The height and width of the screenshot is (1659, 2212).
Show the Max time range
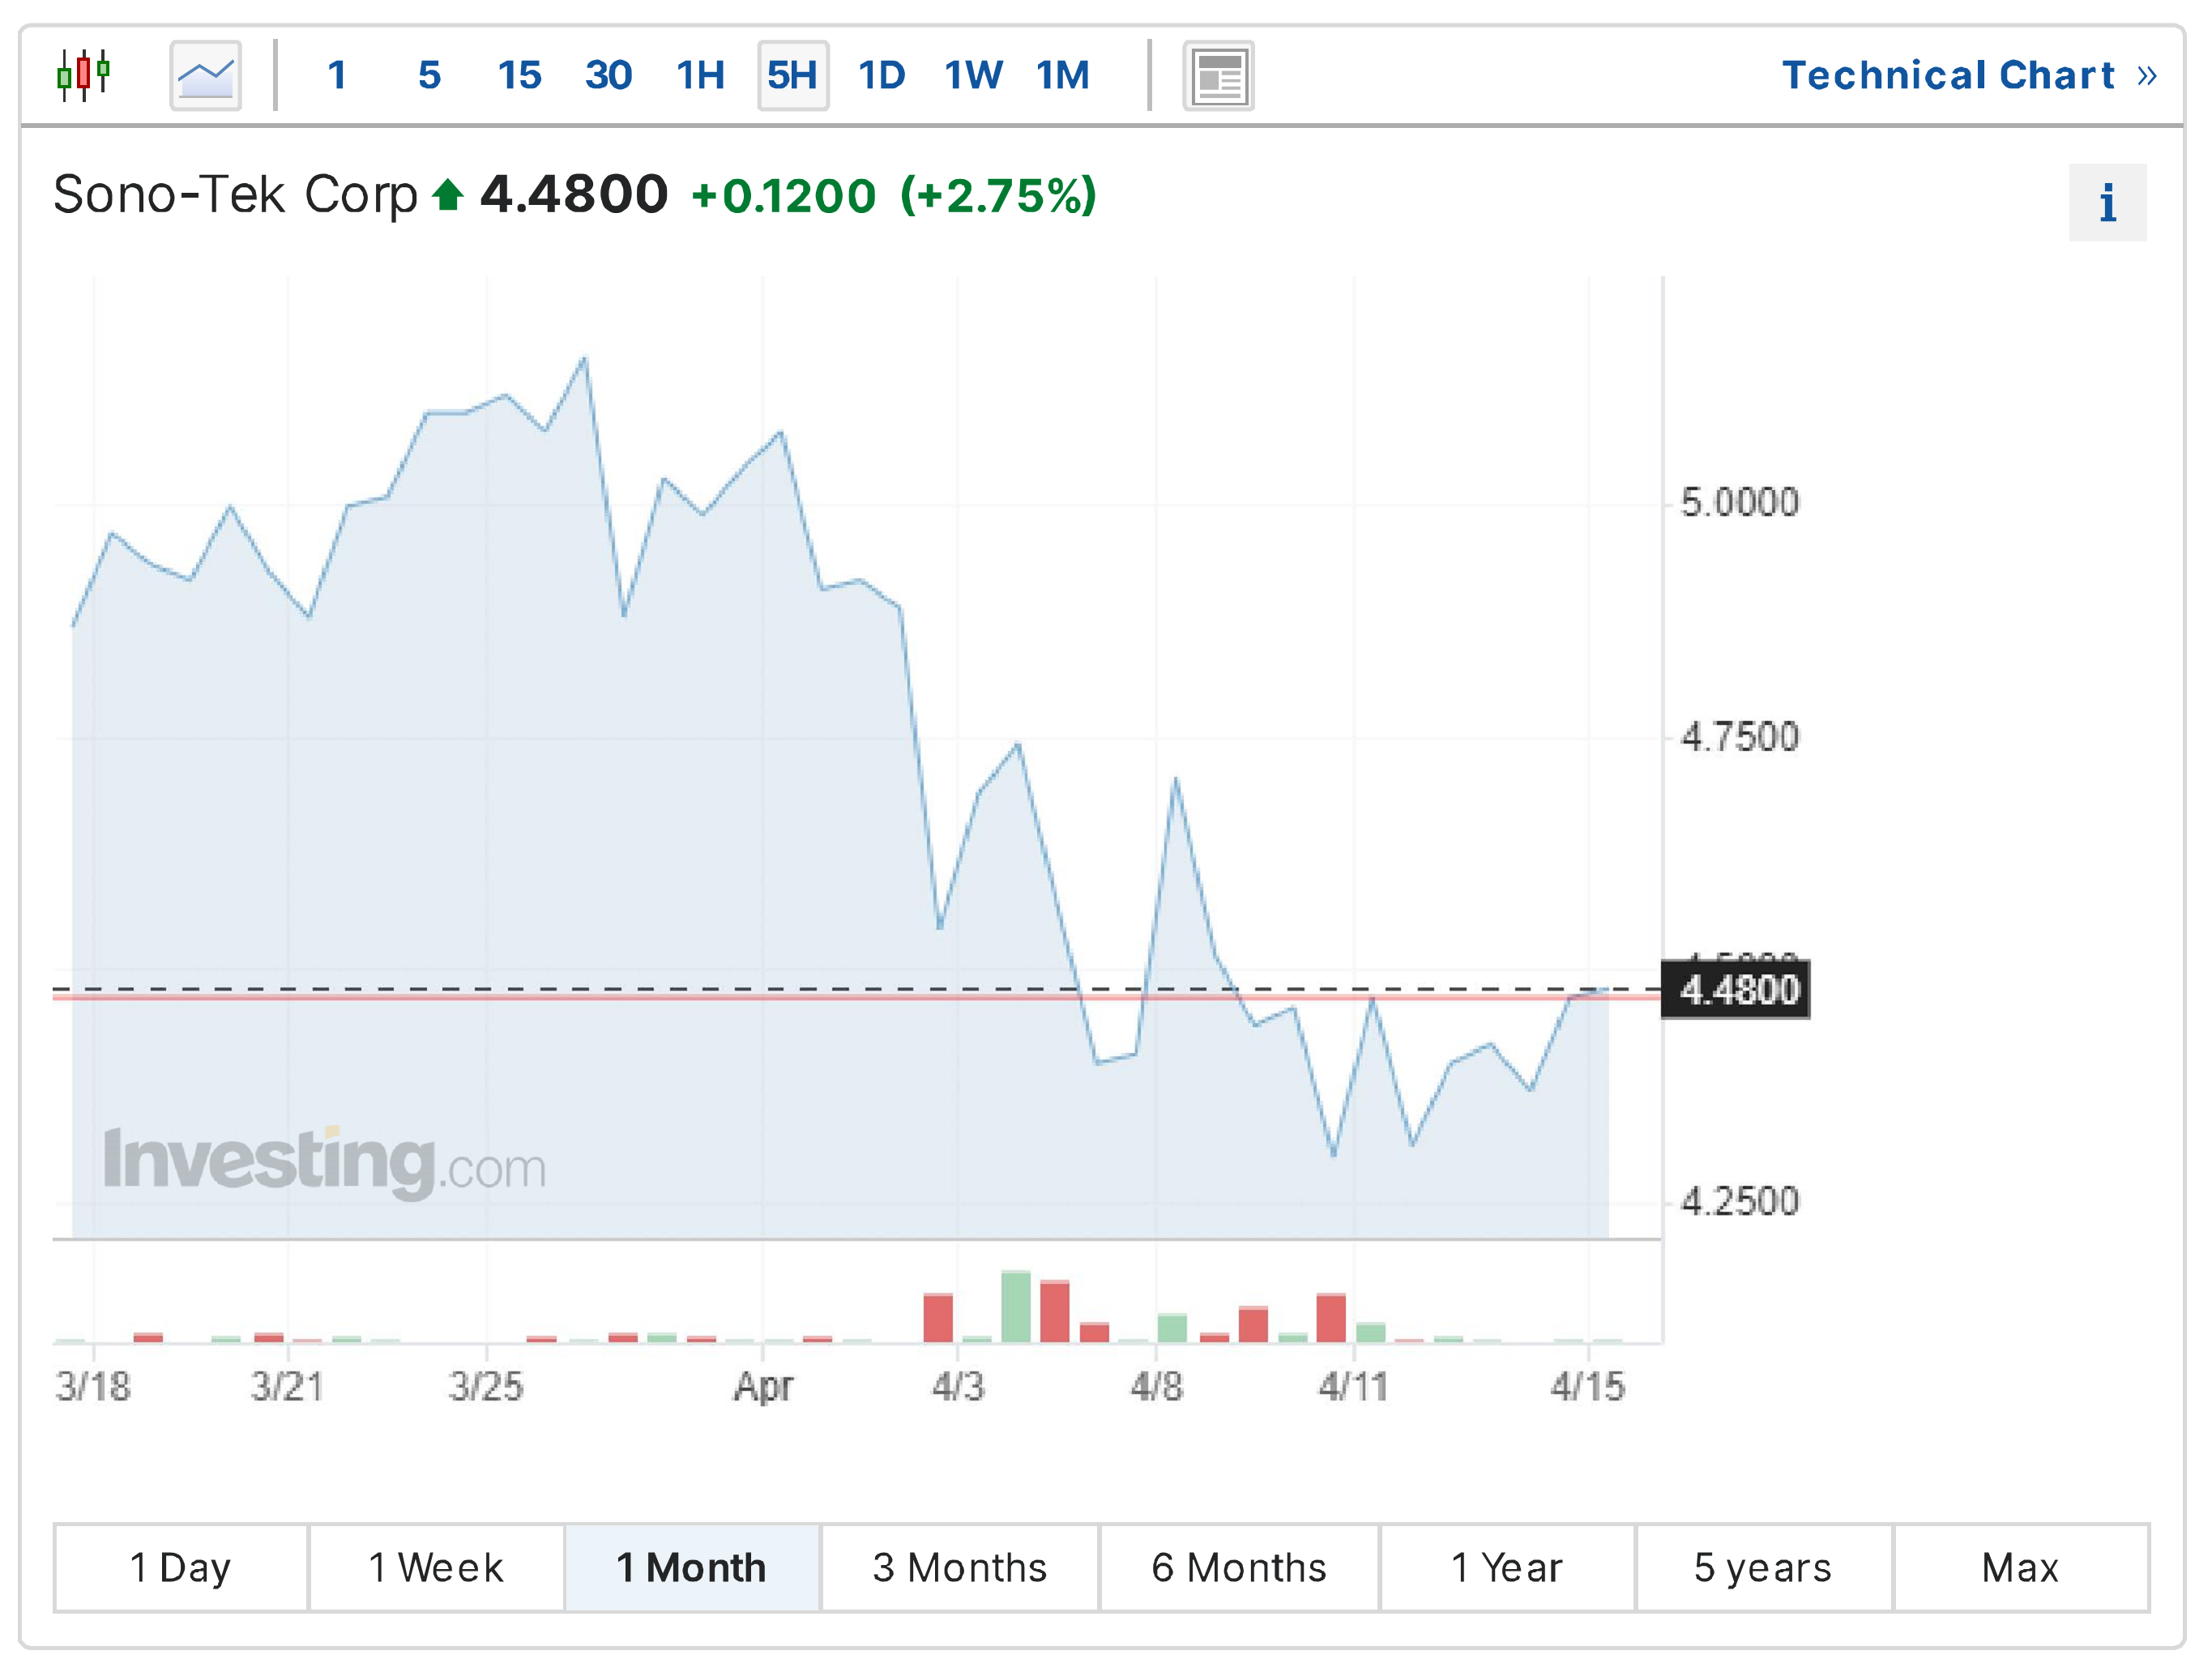coord(2020,1567)
